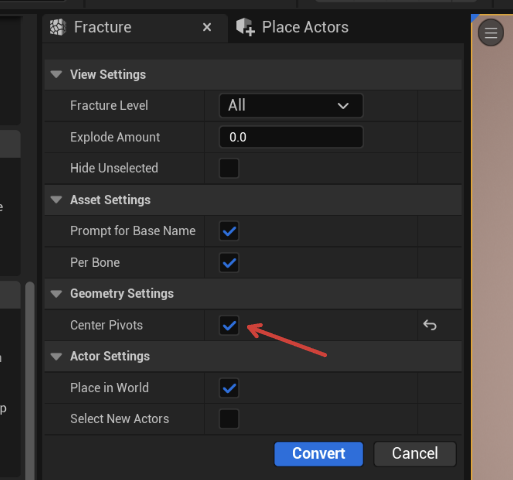Image resolution: width=513 pixels, height=480 pixels.
Task: Reset Center Pivots to default value
Action: point(430,325)
